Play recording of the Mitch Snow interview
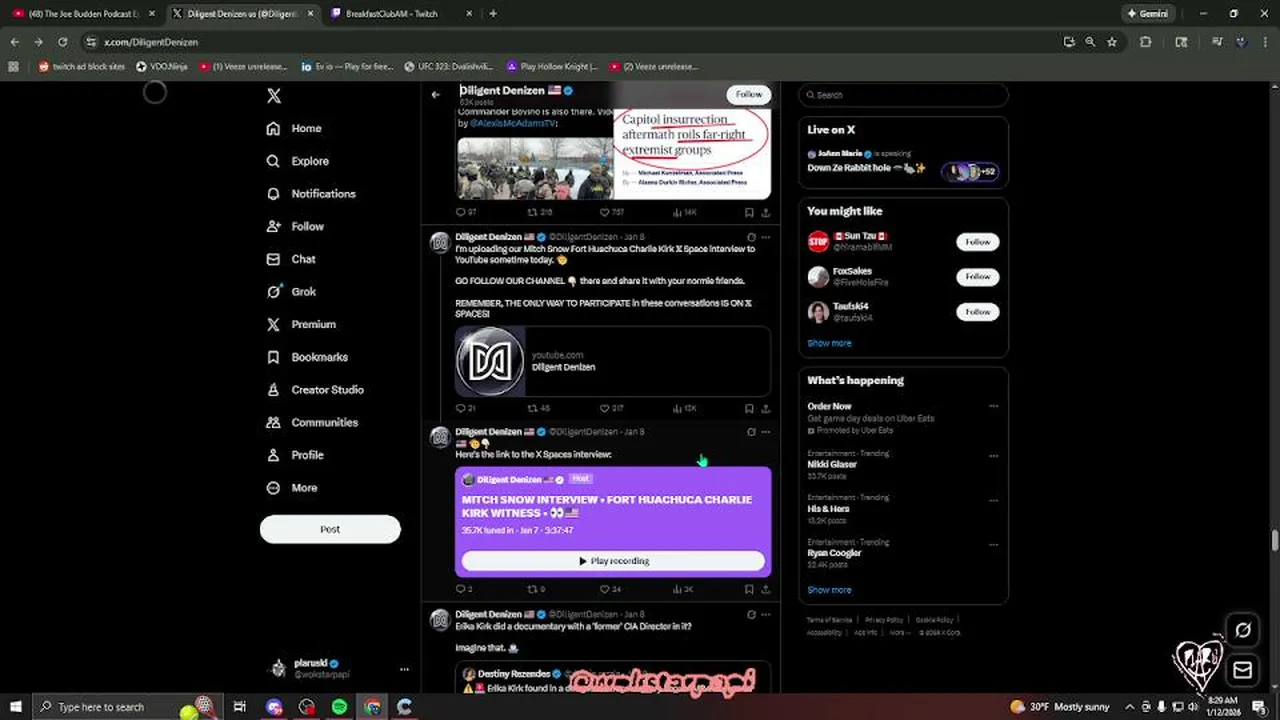 coord(613,561)
